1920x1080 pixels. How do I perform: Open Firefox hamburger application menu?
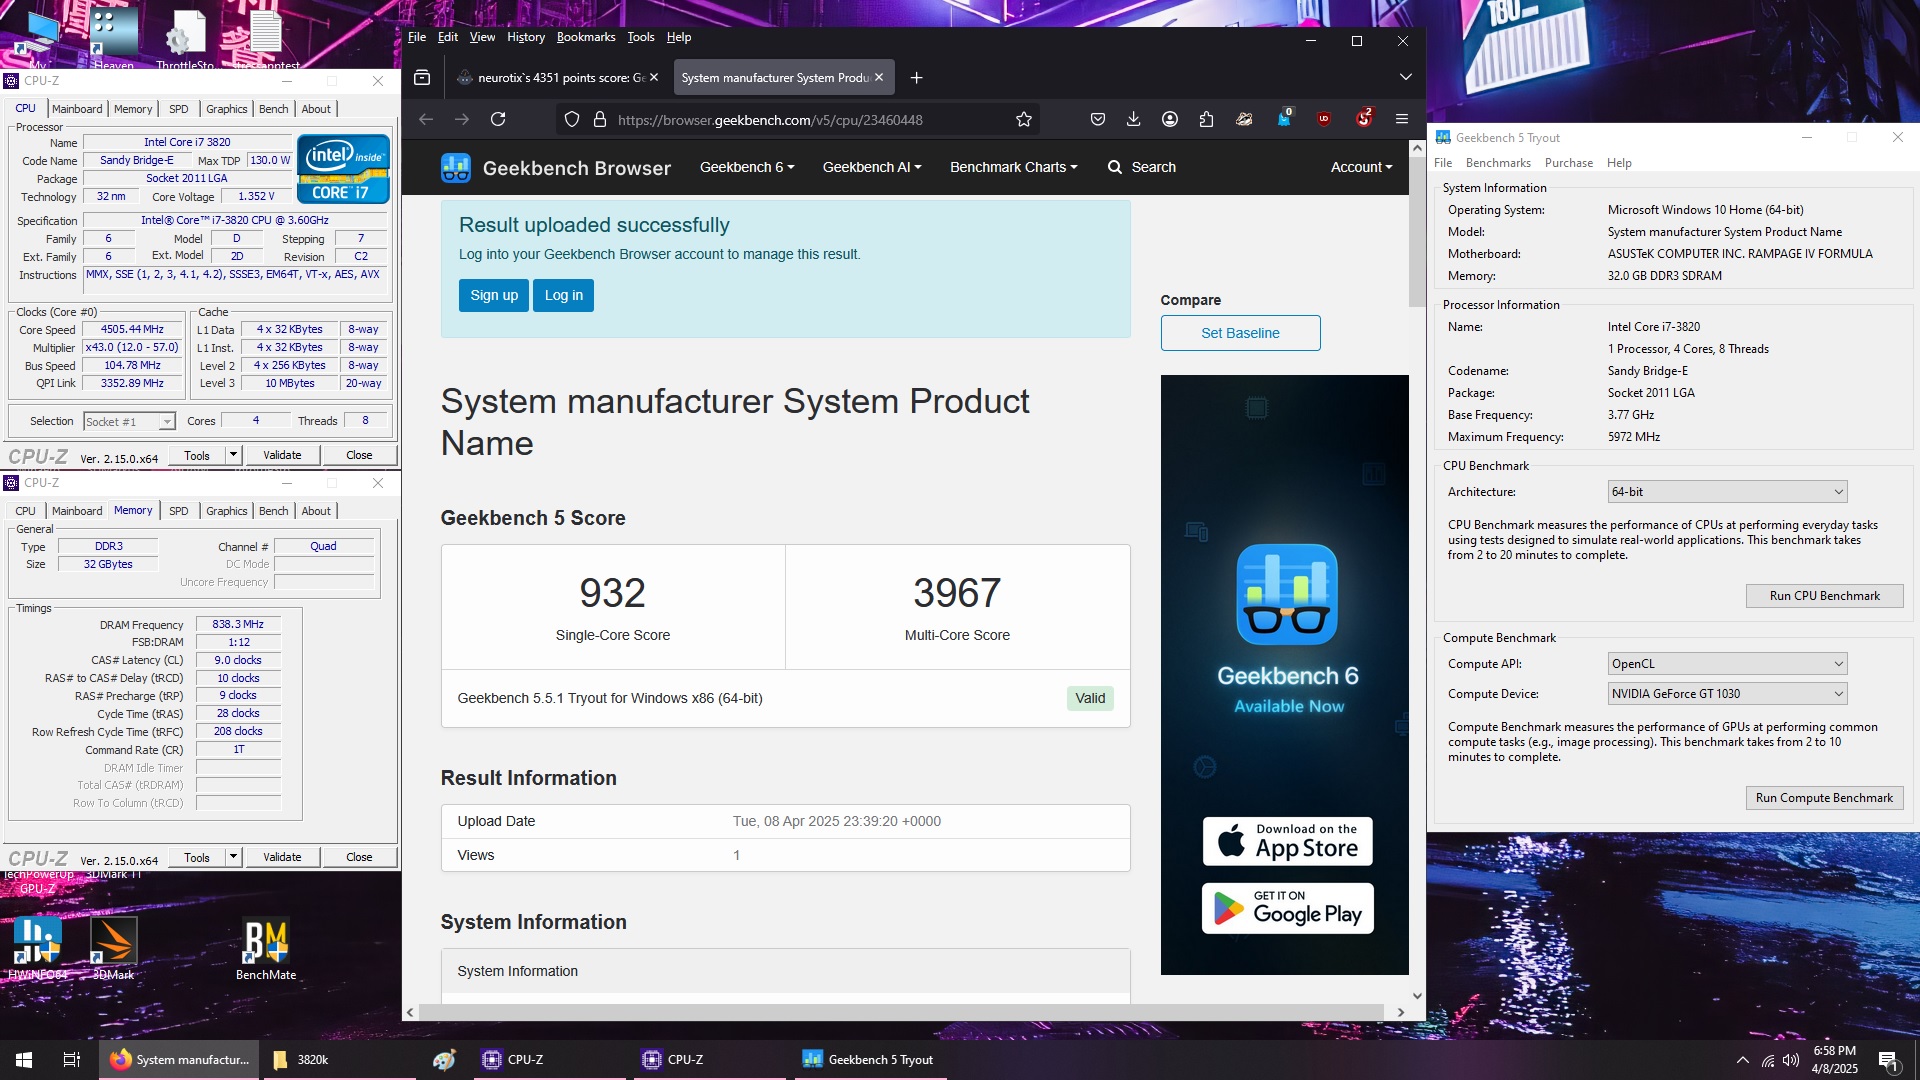[x=1402, y=119]
